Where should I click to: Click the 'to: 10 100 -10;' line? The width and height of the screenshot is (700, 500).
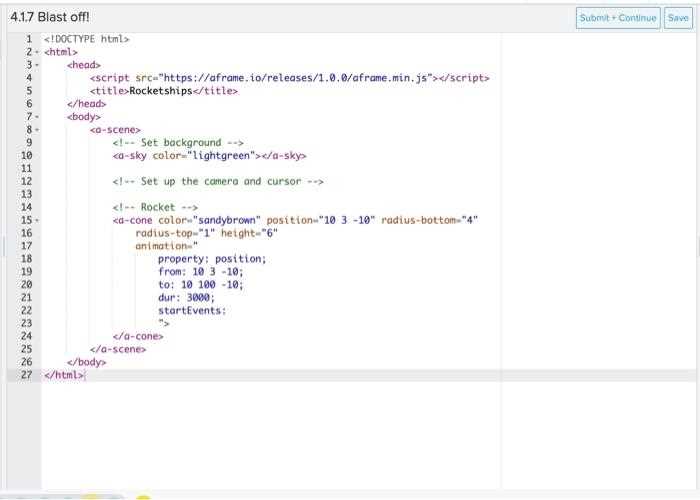201,285
